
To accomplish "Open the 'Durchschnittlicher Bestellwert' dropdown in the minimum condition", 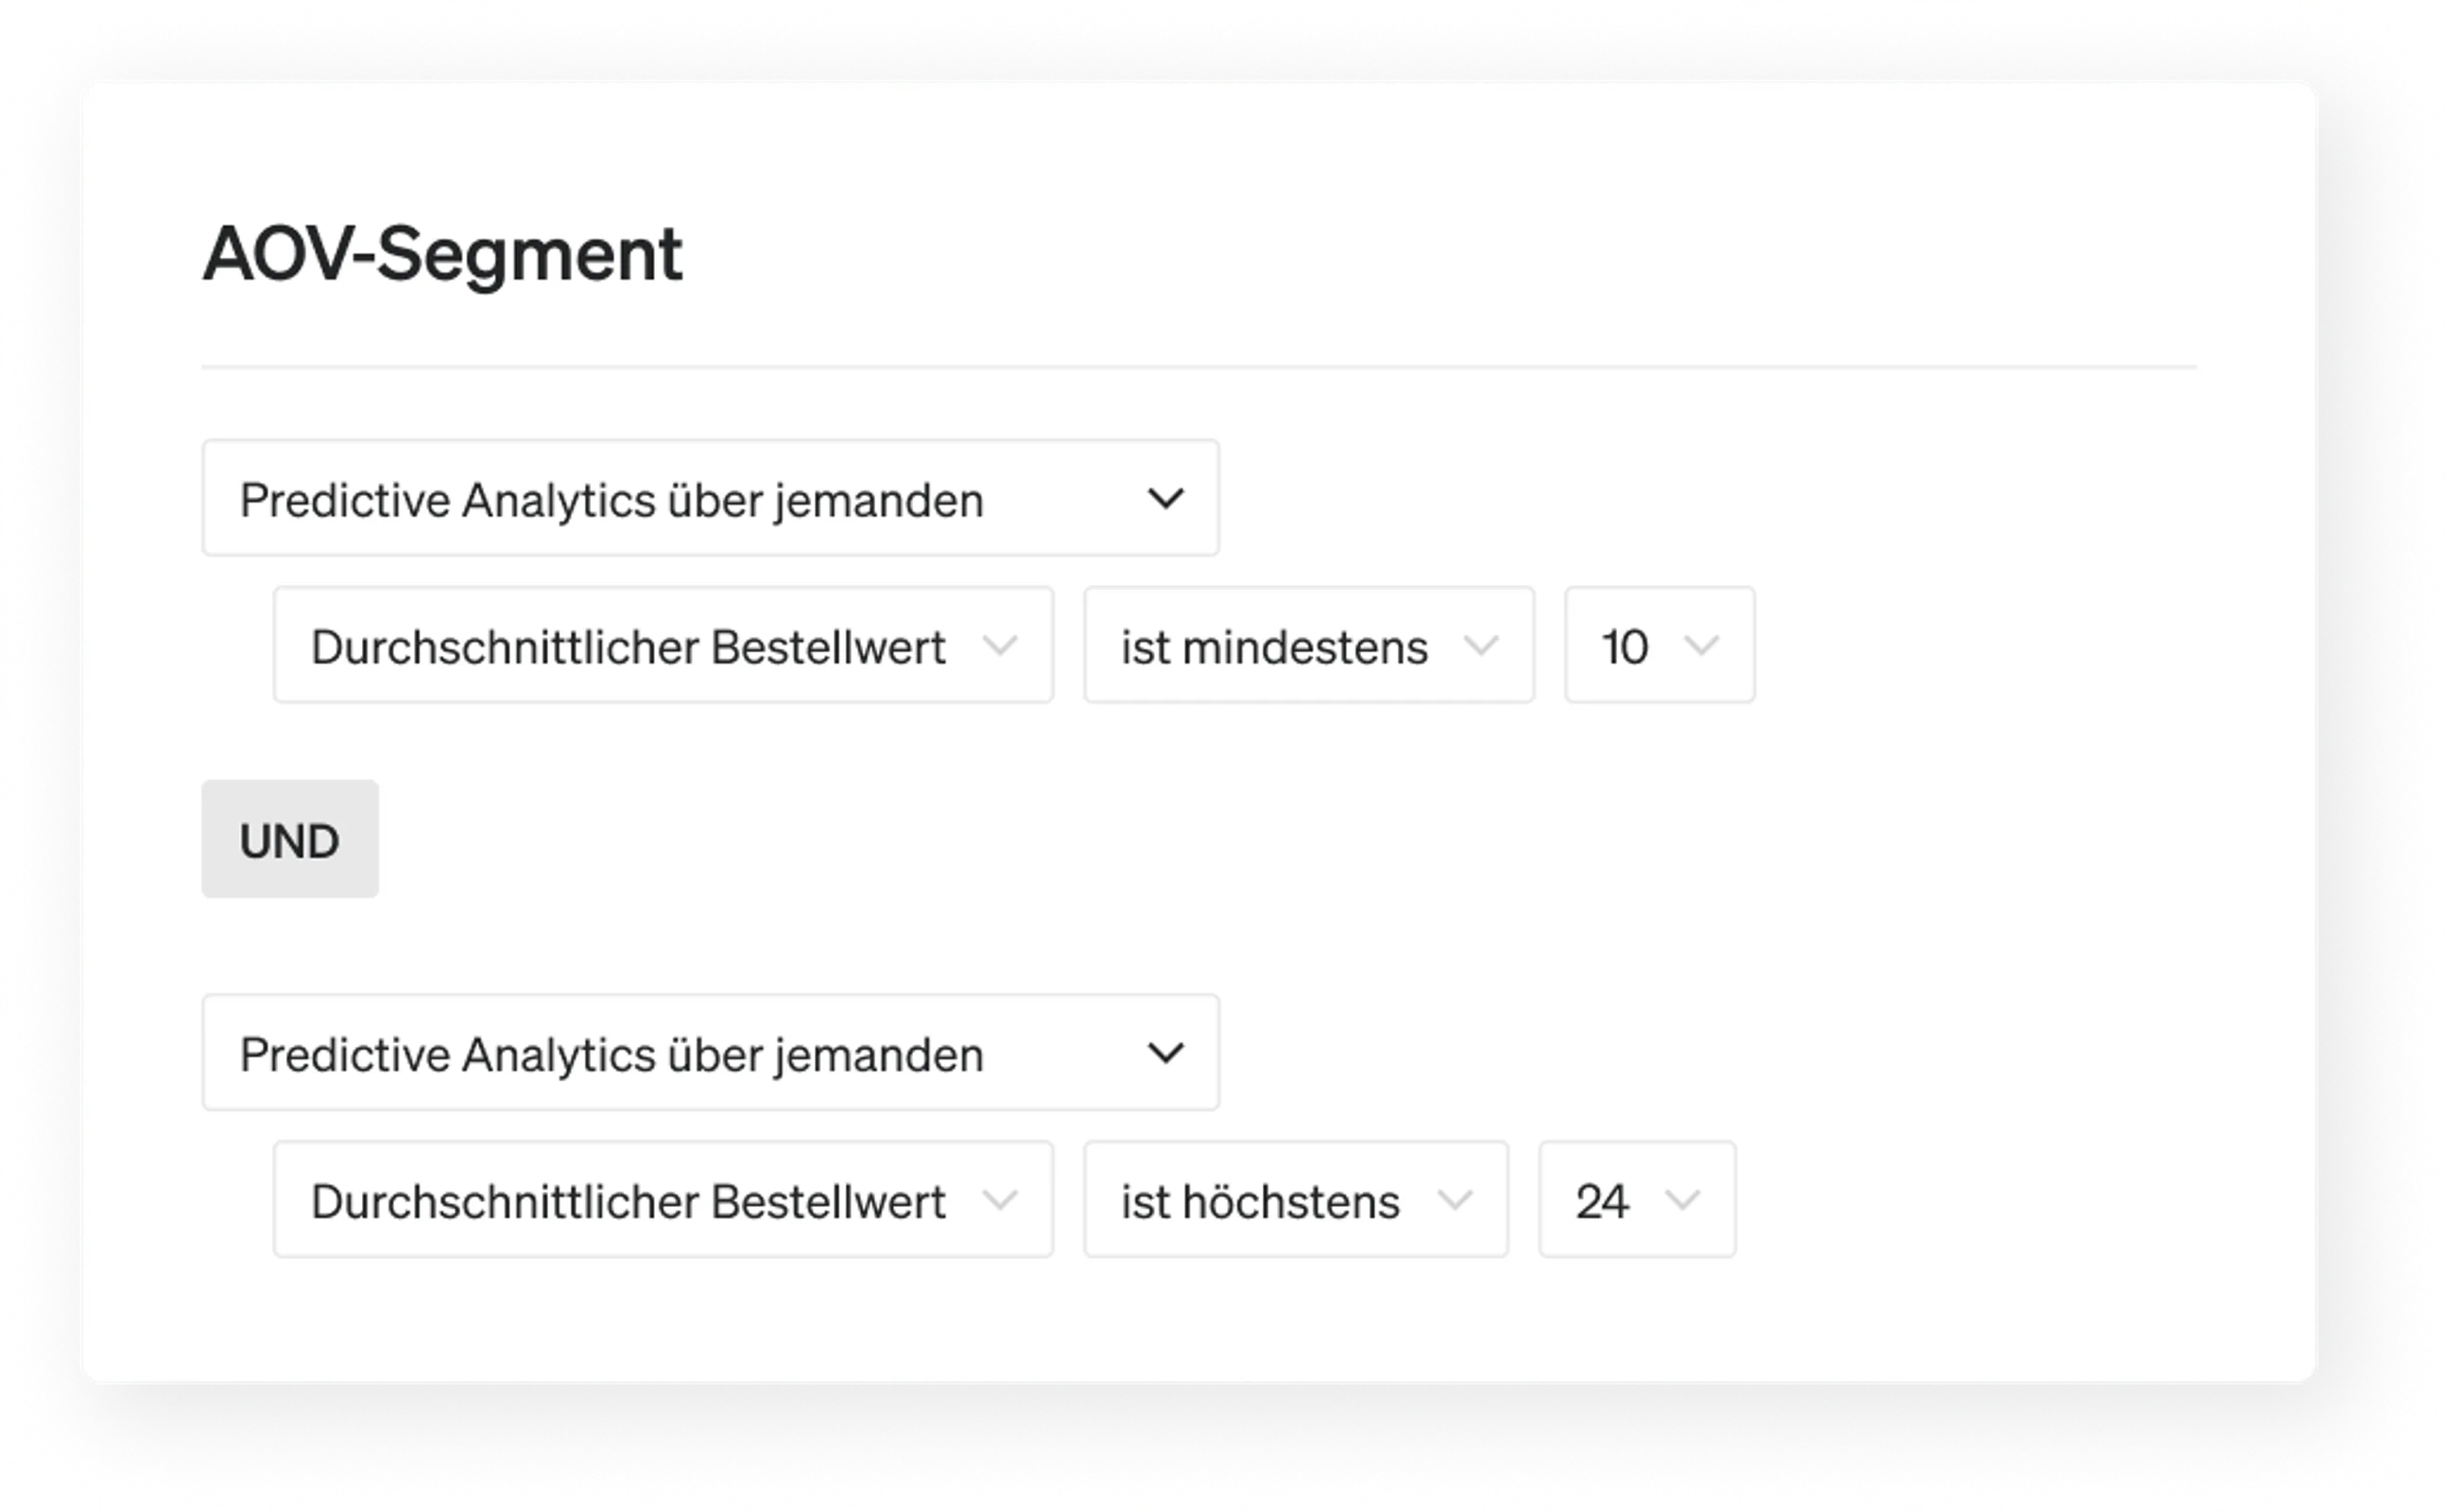I will pyautogui.click(x=664, y=646).
